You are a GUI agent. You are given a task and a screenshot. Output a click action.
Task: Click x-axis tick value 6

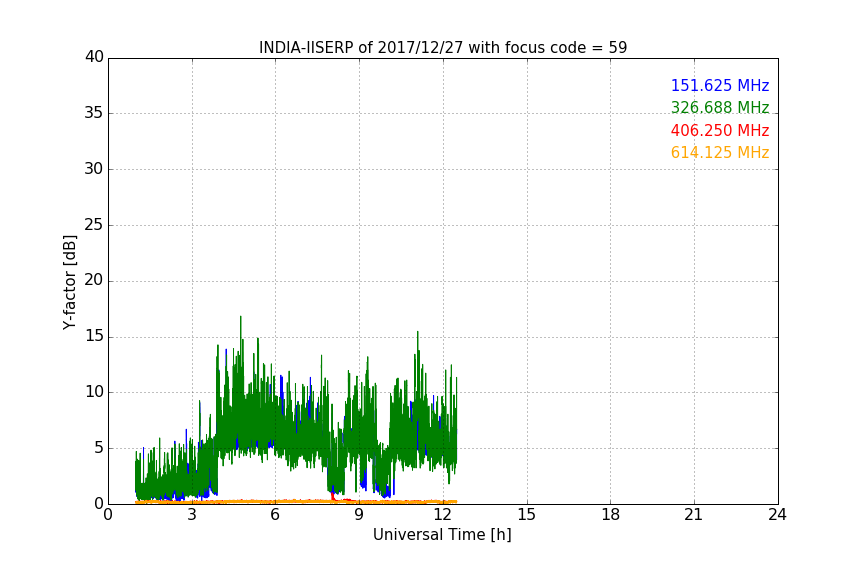[276, 515]
